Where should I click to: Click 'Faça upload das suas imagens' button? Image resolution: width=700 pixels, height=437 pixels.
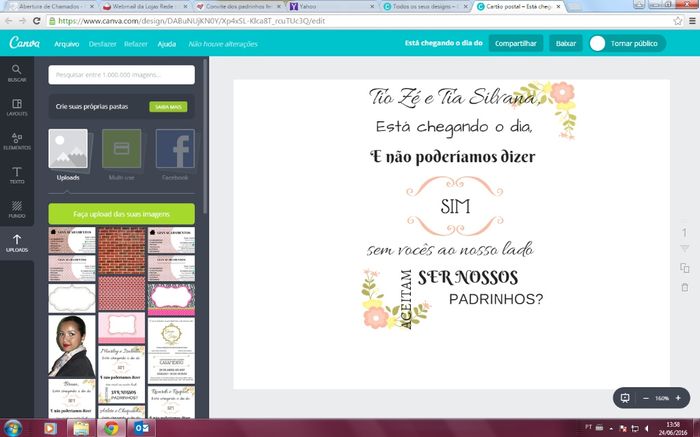(x=121, y=214)
